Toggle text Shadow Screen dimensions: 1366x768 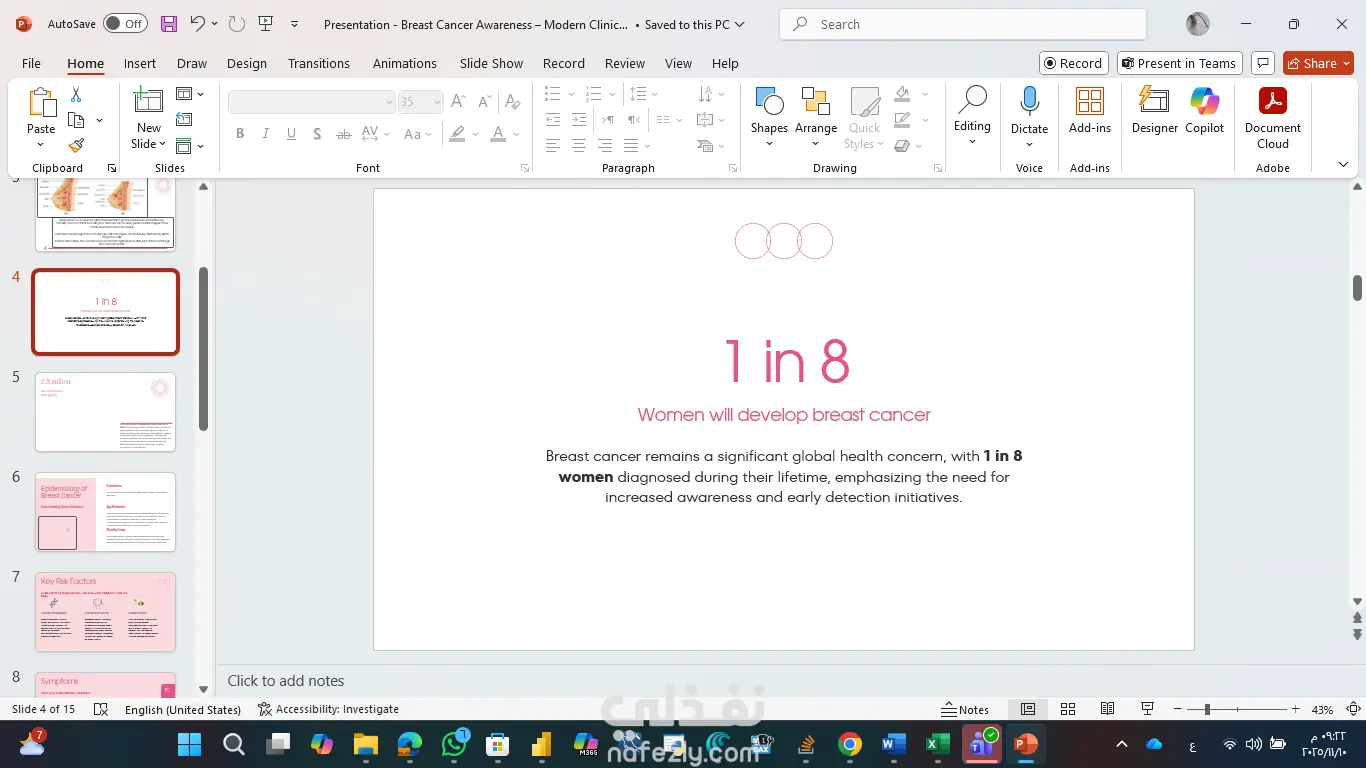[x=317, y=134]
